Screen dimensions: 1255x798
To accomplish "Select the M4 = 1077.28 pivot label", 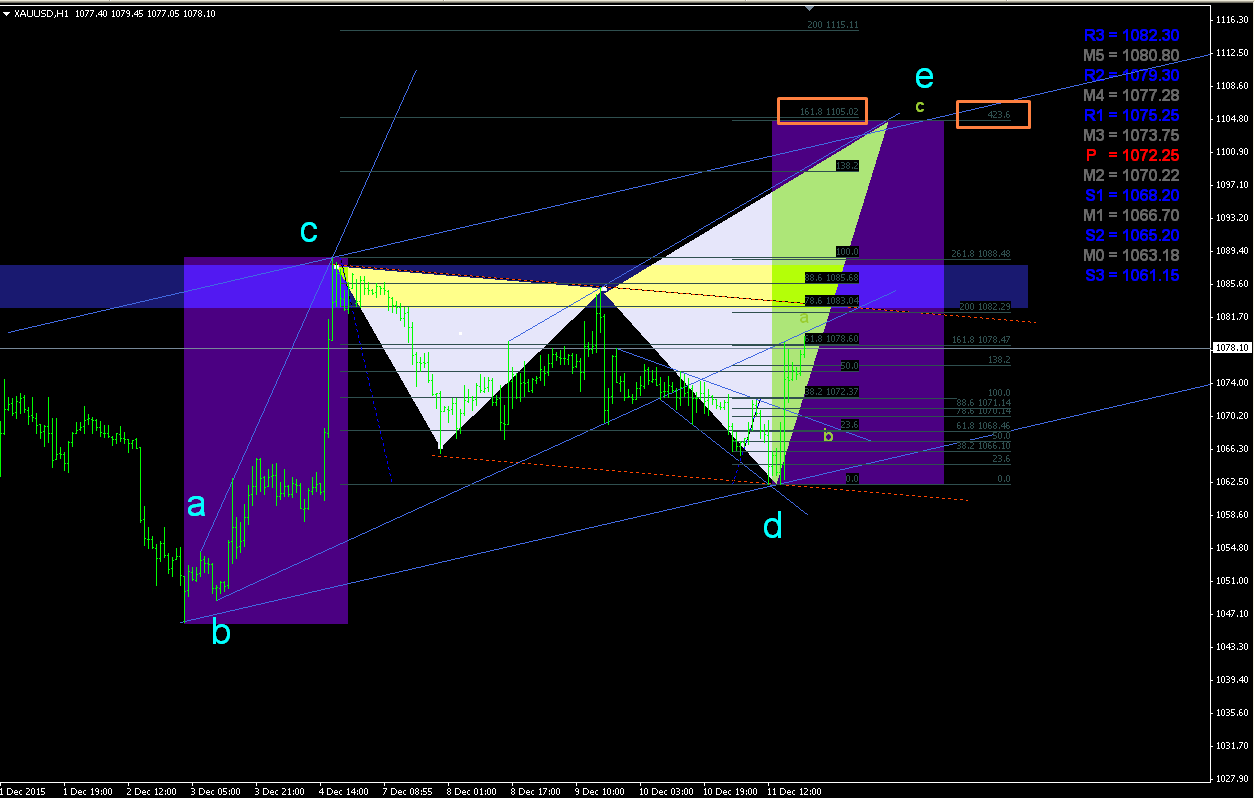I will click(x=1133, y=94).
